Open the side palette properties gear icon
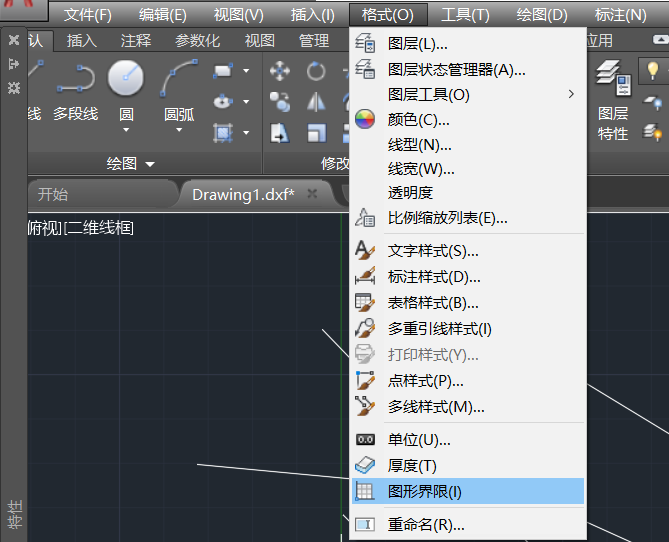The width and height of the screenshot is (669, 542). click(x=14, y=88)
